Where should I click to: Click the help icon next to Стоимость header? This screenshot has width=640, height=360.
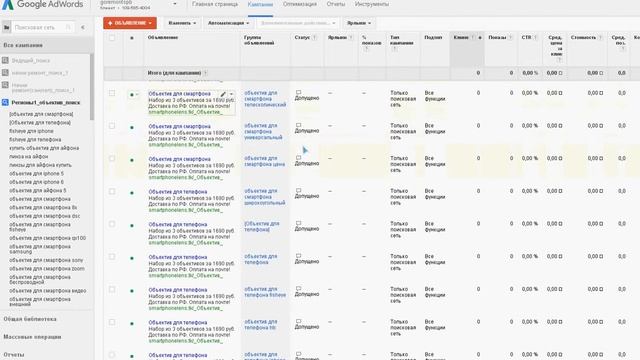[x=600, y=38]
